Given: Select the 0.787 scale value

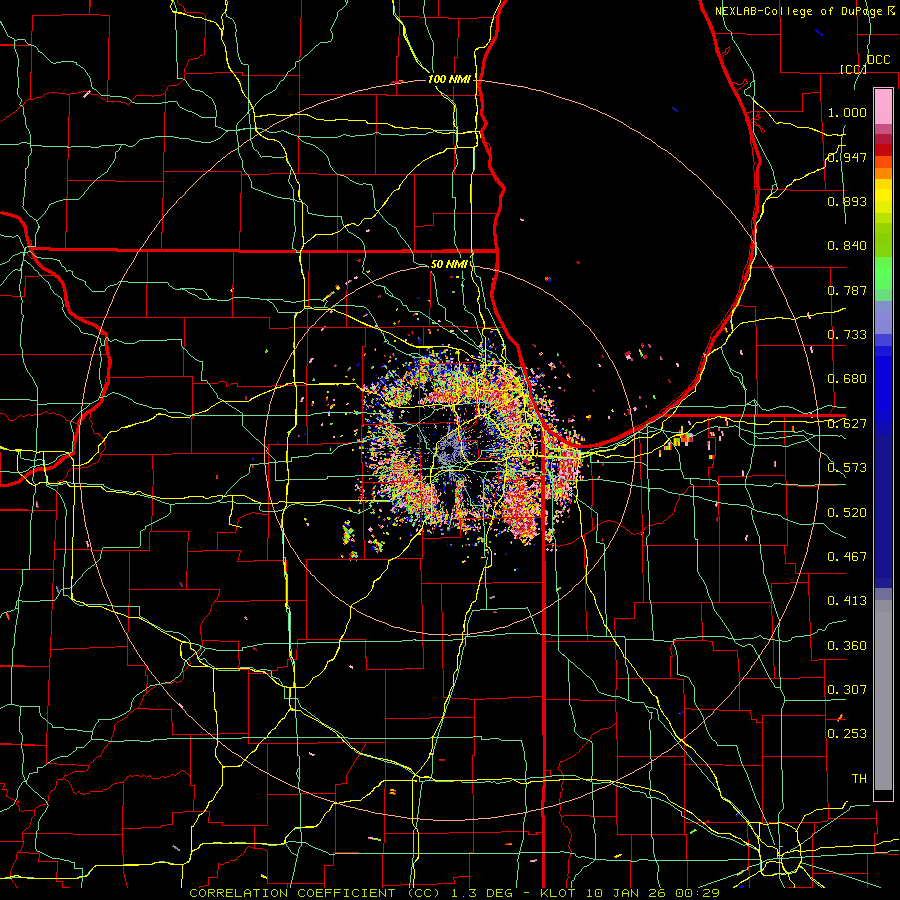Looking at the screenshot, I should click(x=847, y=290).
